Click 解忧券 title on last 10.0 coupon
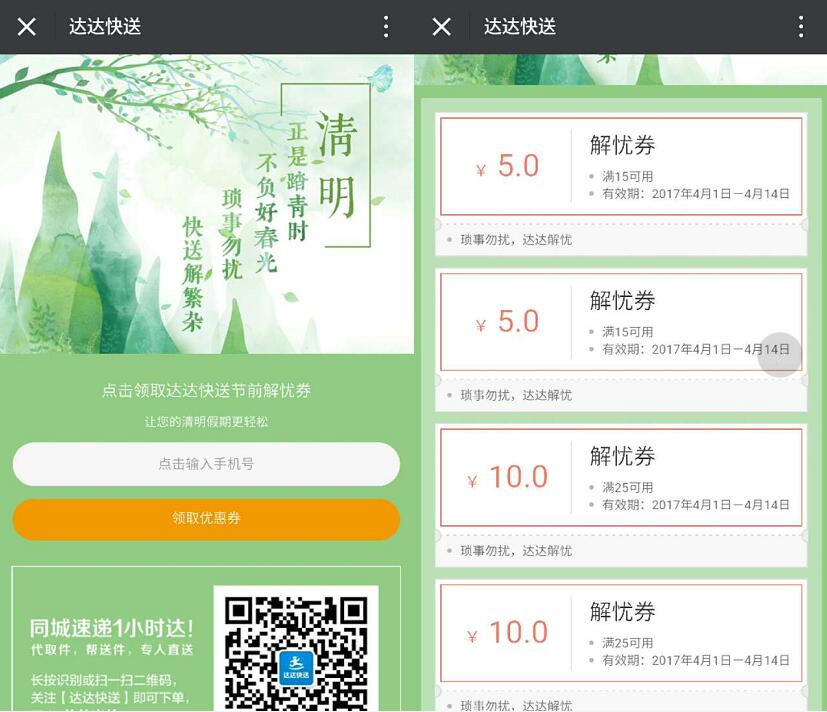Image resolution: width=827 pixels, height=712 pixels. (x=622, y=612)
